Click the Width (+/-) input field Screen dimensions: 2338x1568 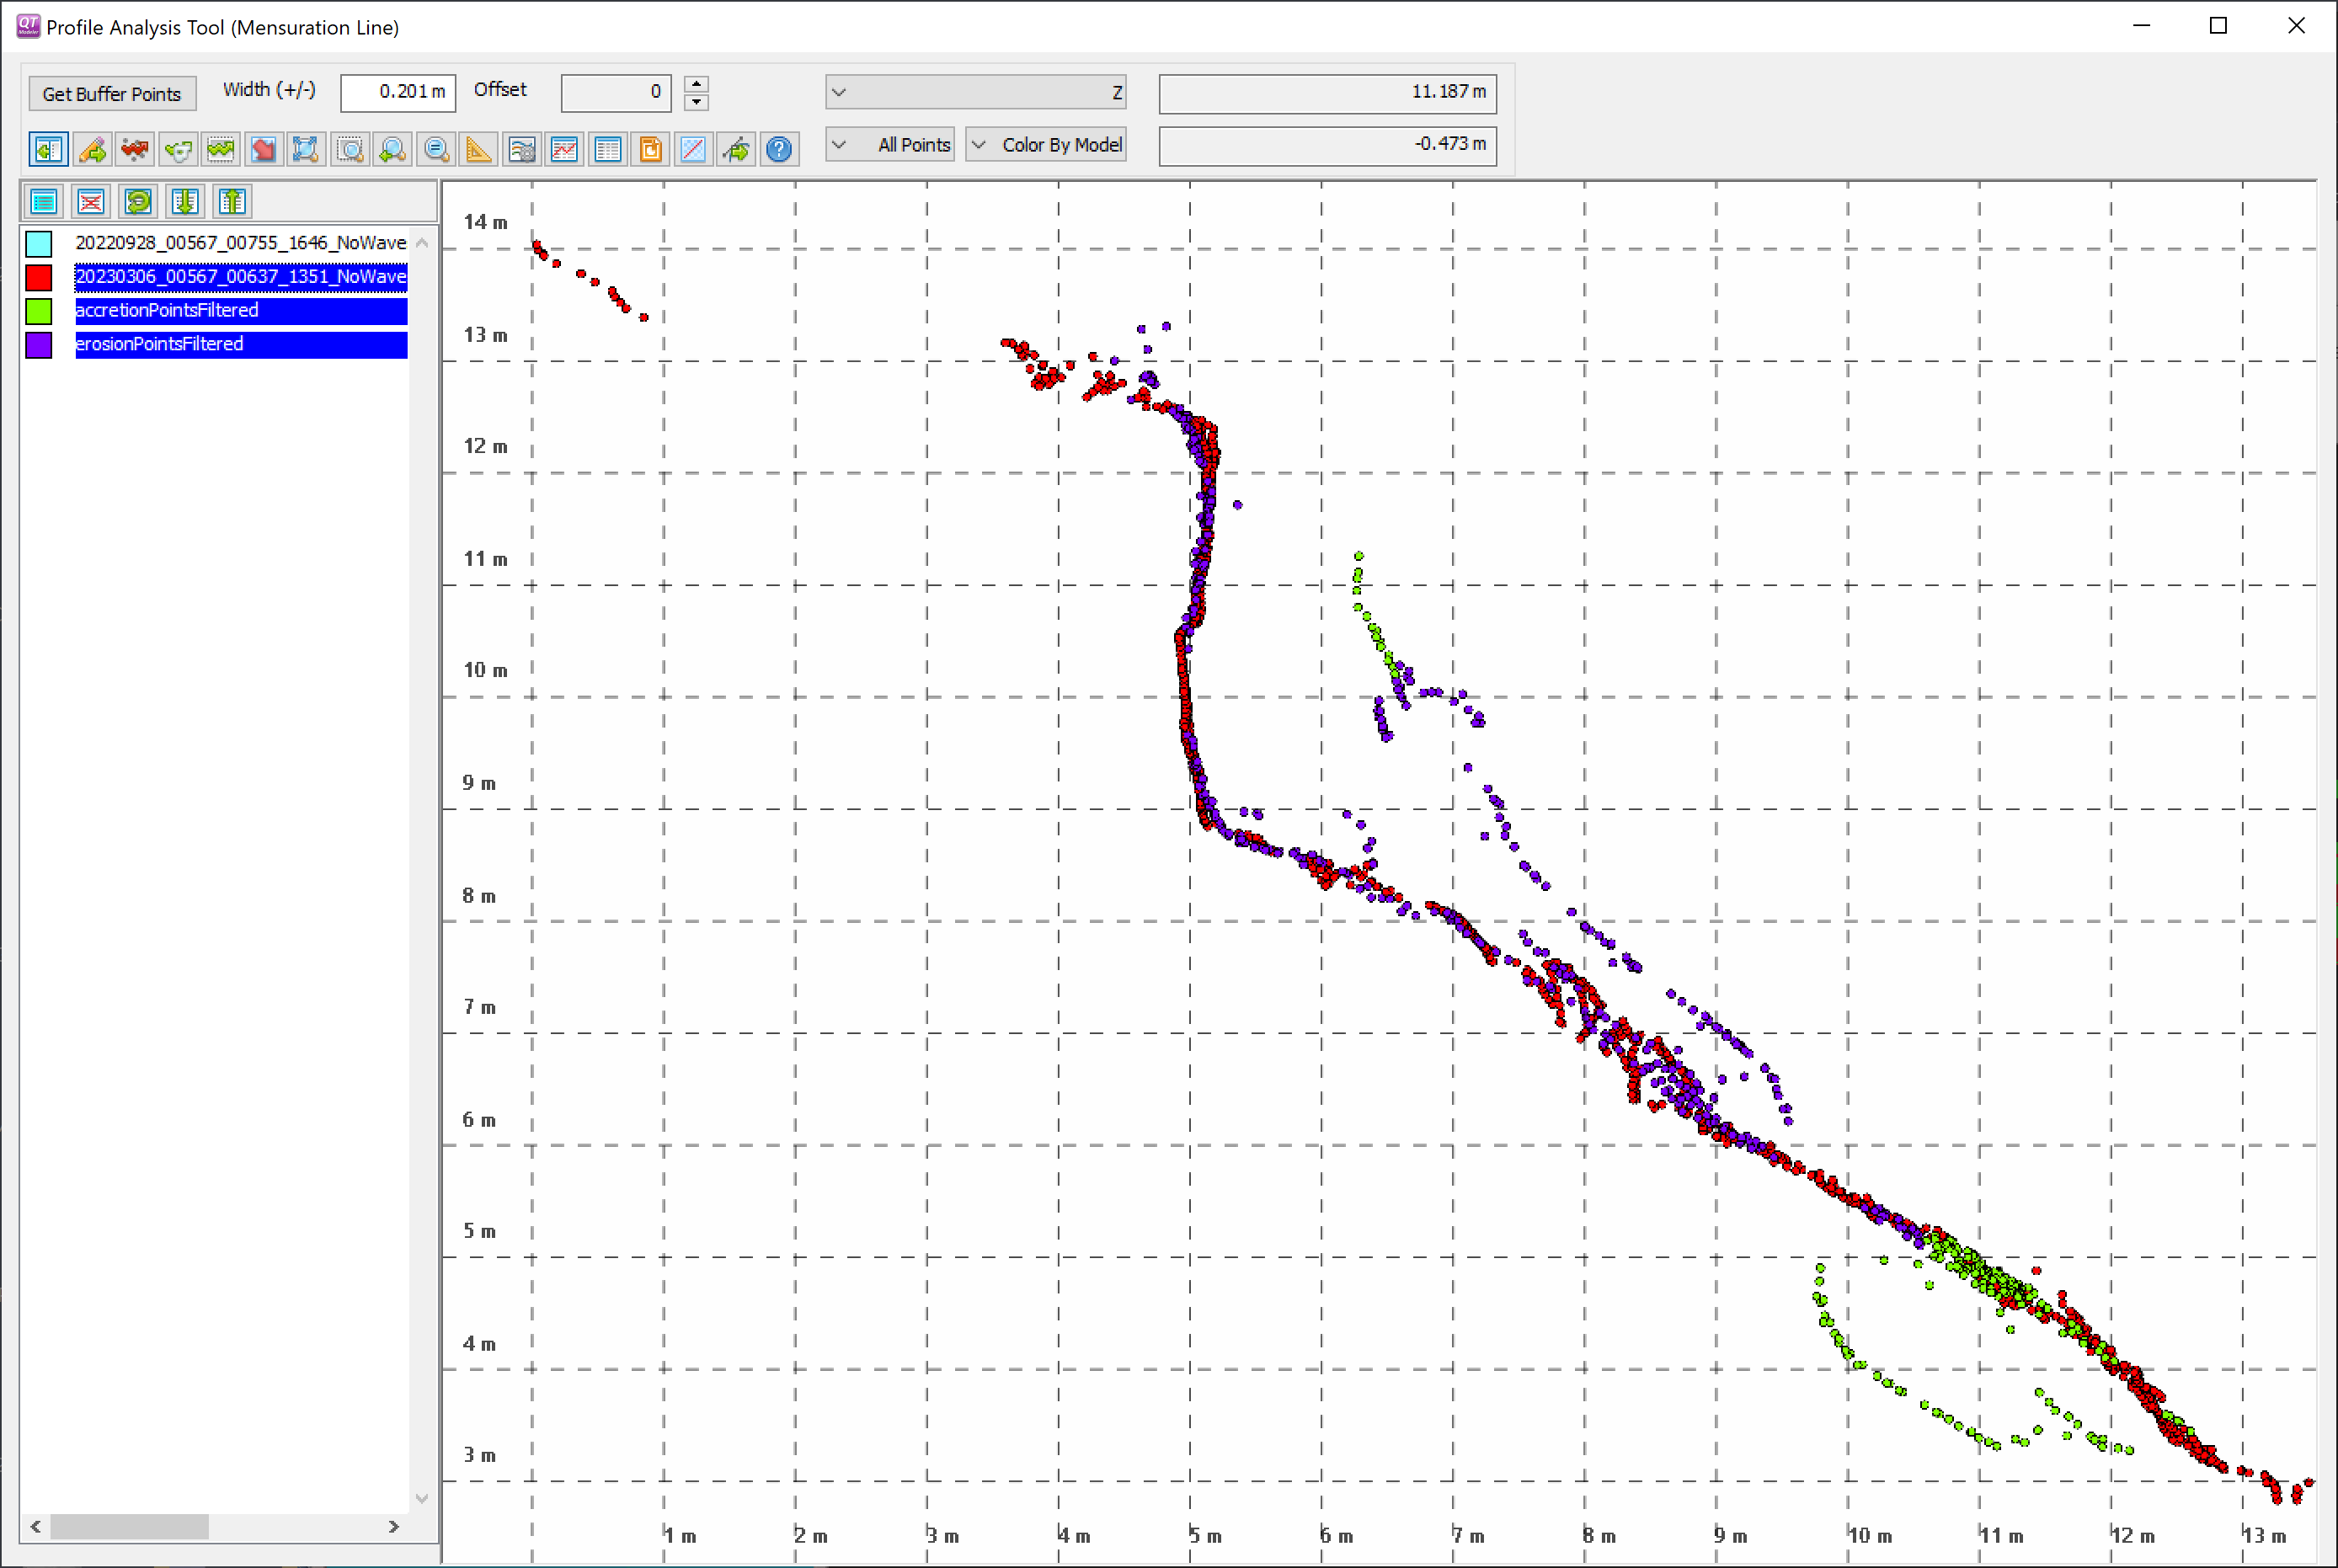tap(398, 93)
